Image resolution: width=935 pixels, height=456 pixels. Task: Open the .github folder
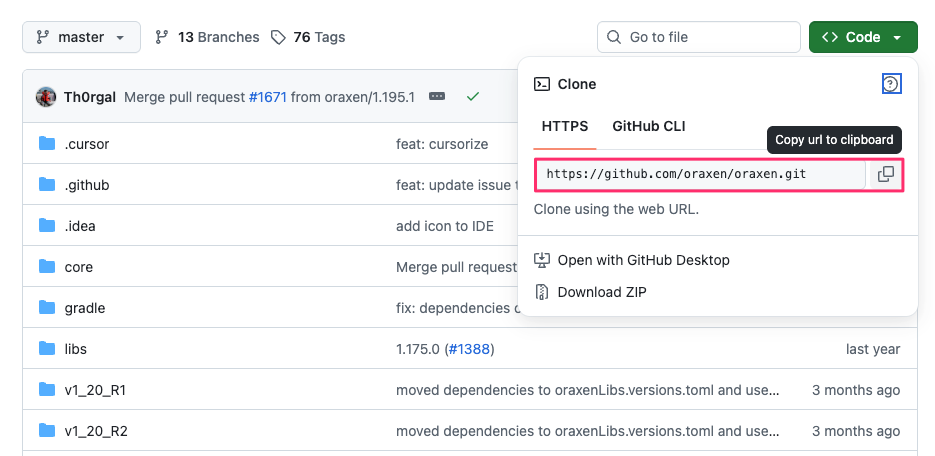(87, 185)
